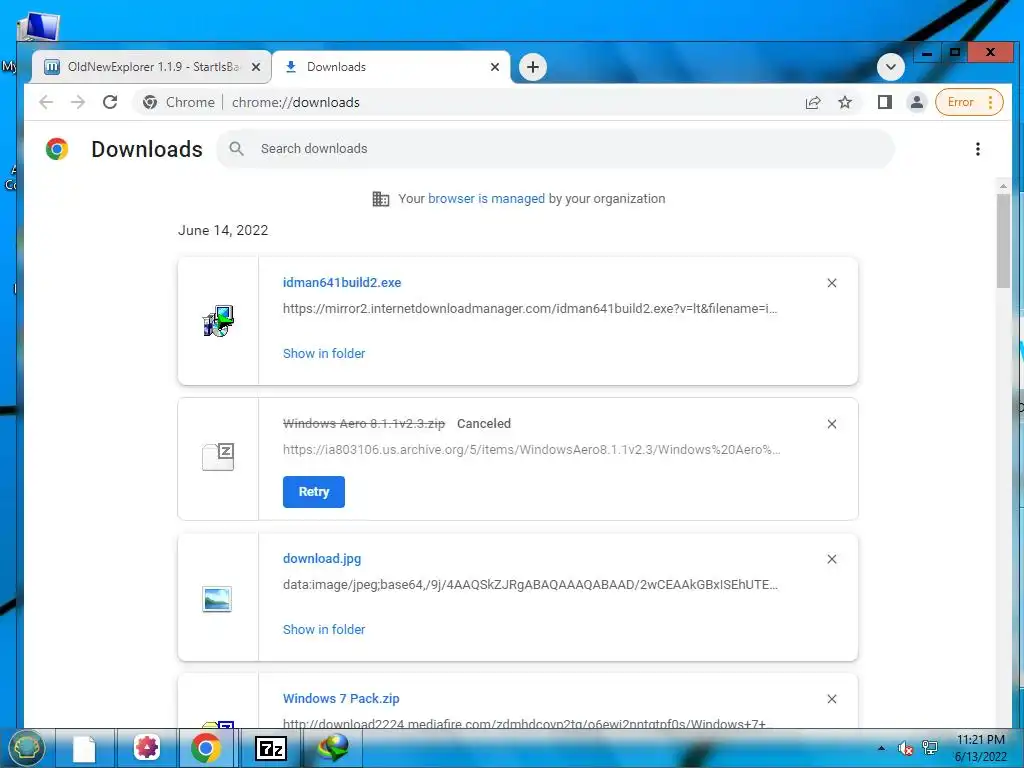Open 7-Zip from the taskbar

coord(270,748)
